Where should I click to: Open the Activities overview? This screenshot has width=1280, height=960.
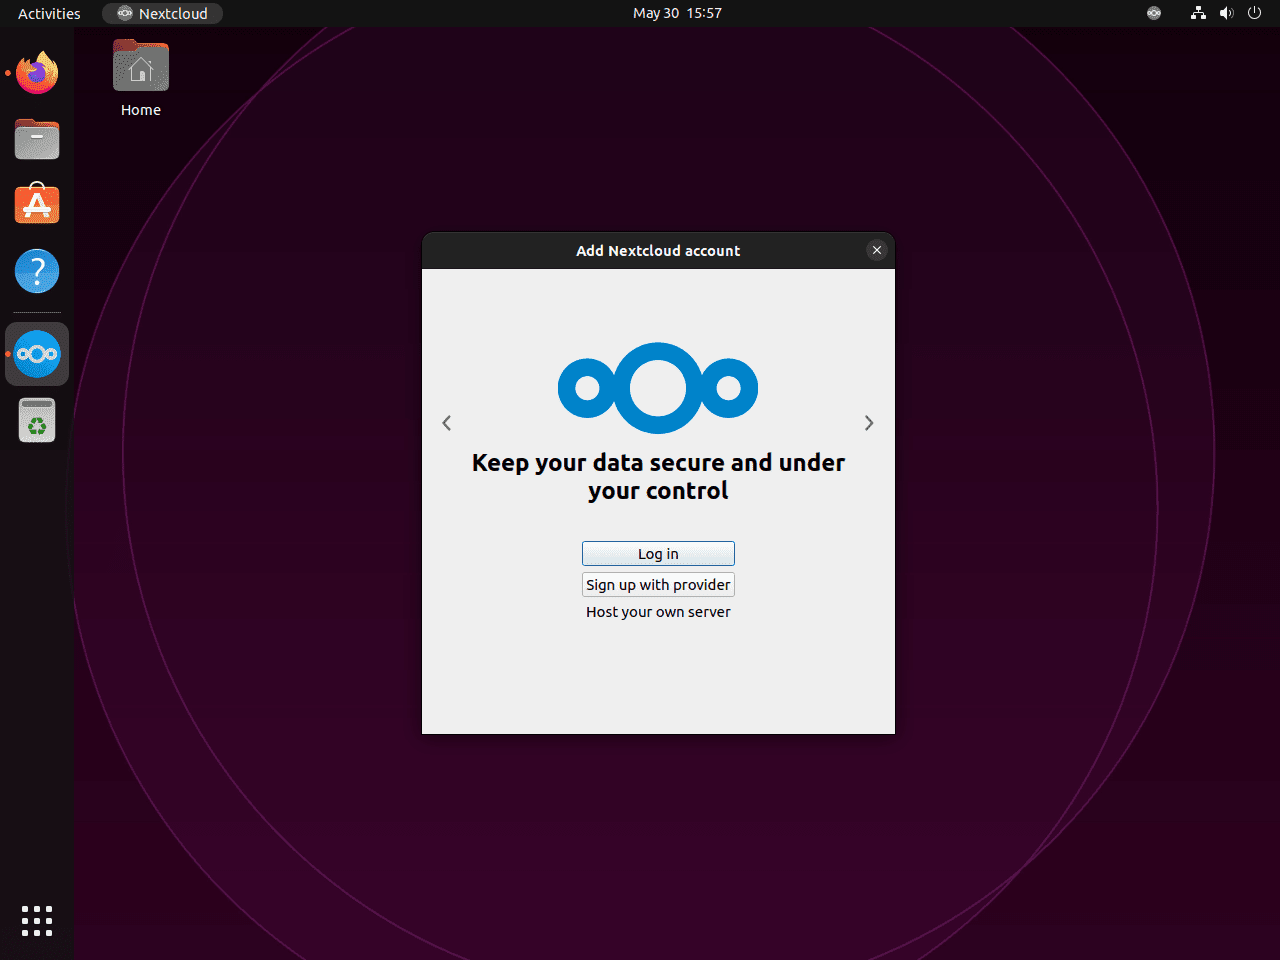coord(48,13)
